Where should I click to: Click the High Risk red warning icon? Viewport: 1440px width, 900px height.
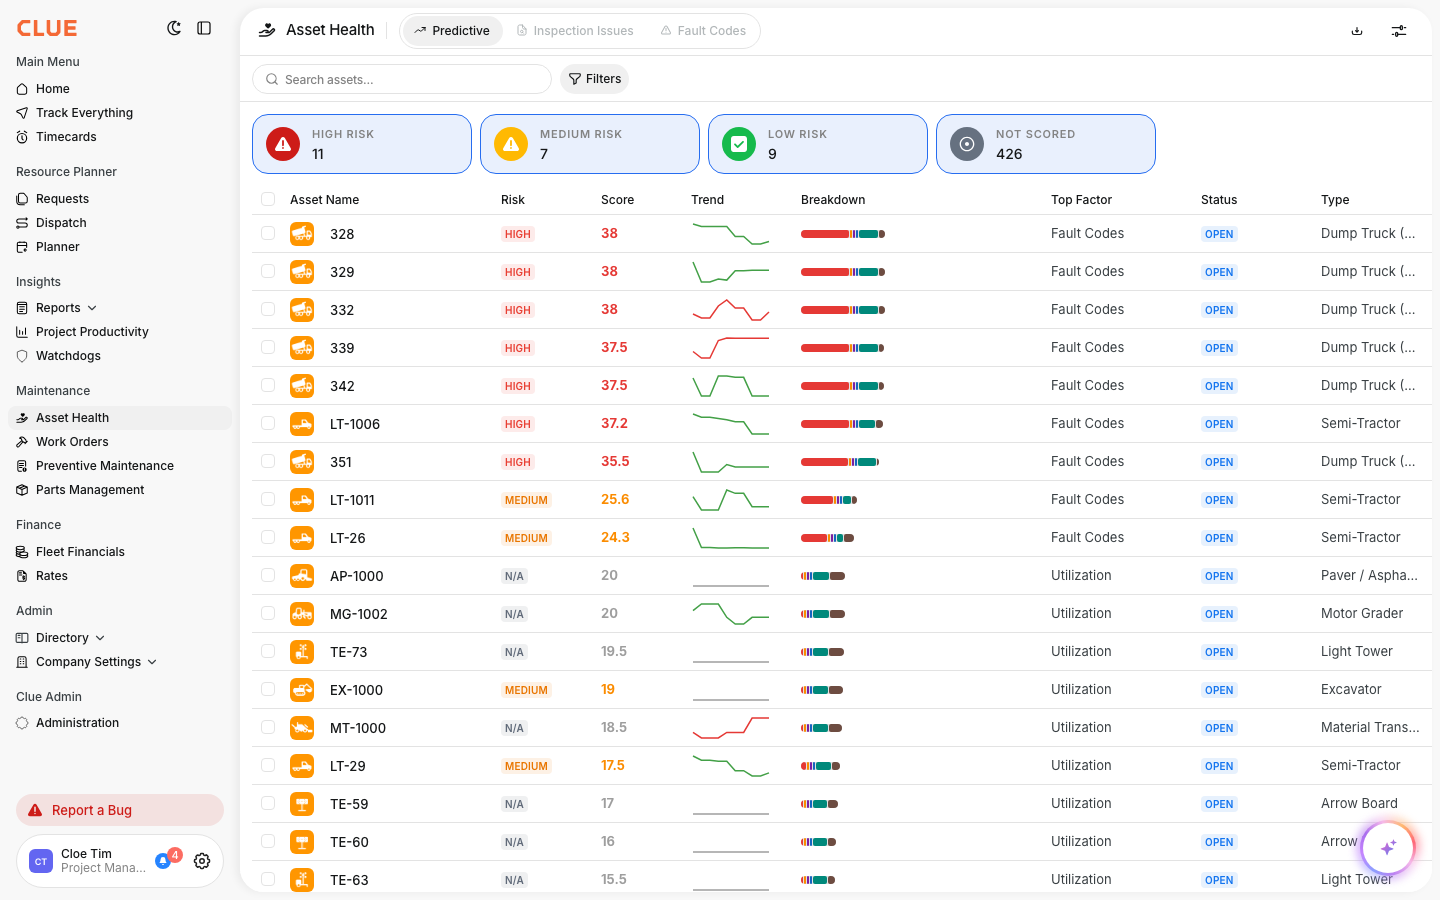tap(283, 144)
